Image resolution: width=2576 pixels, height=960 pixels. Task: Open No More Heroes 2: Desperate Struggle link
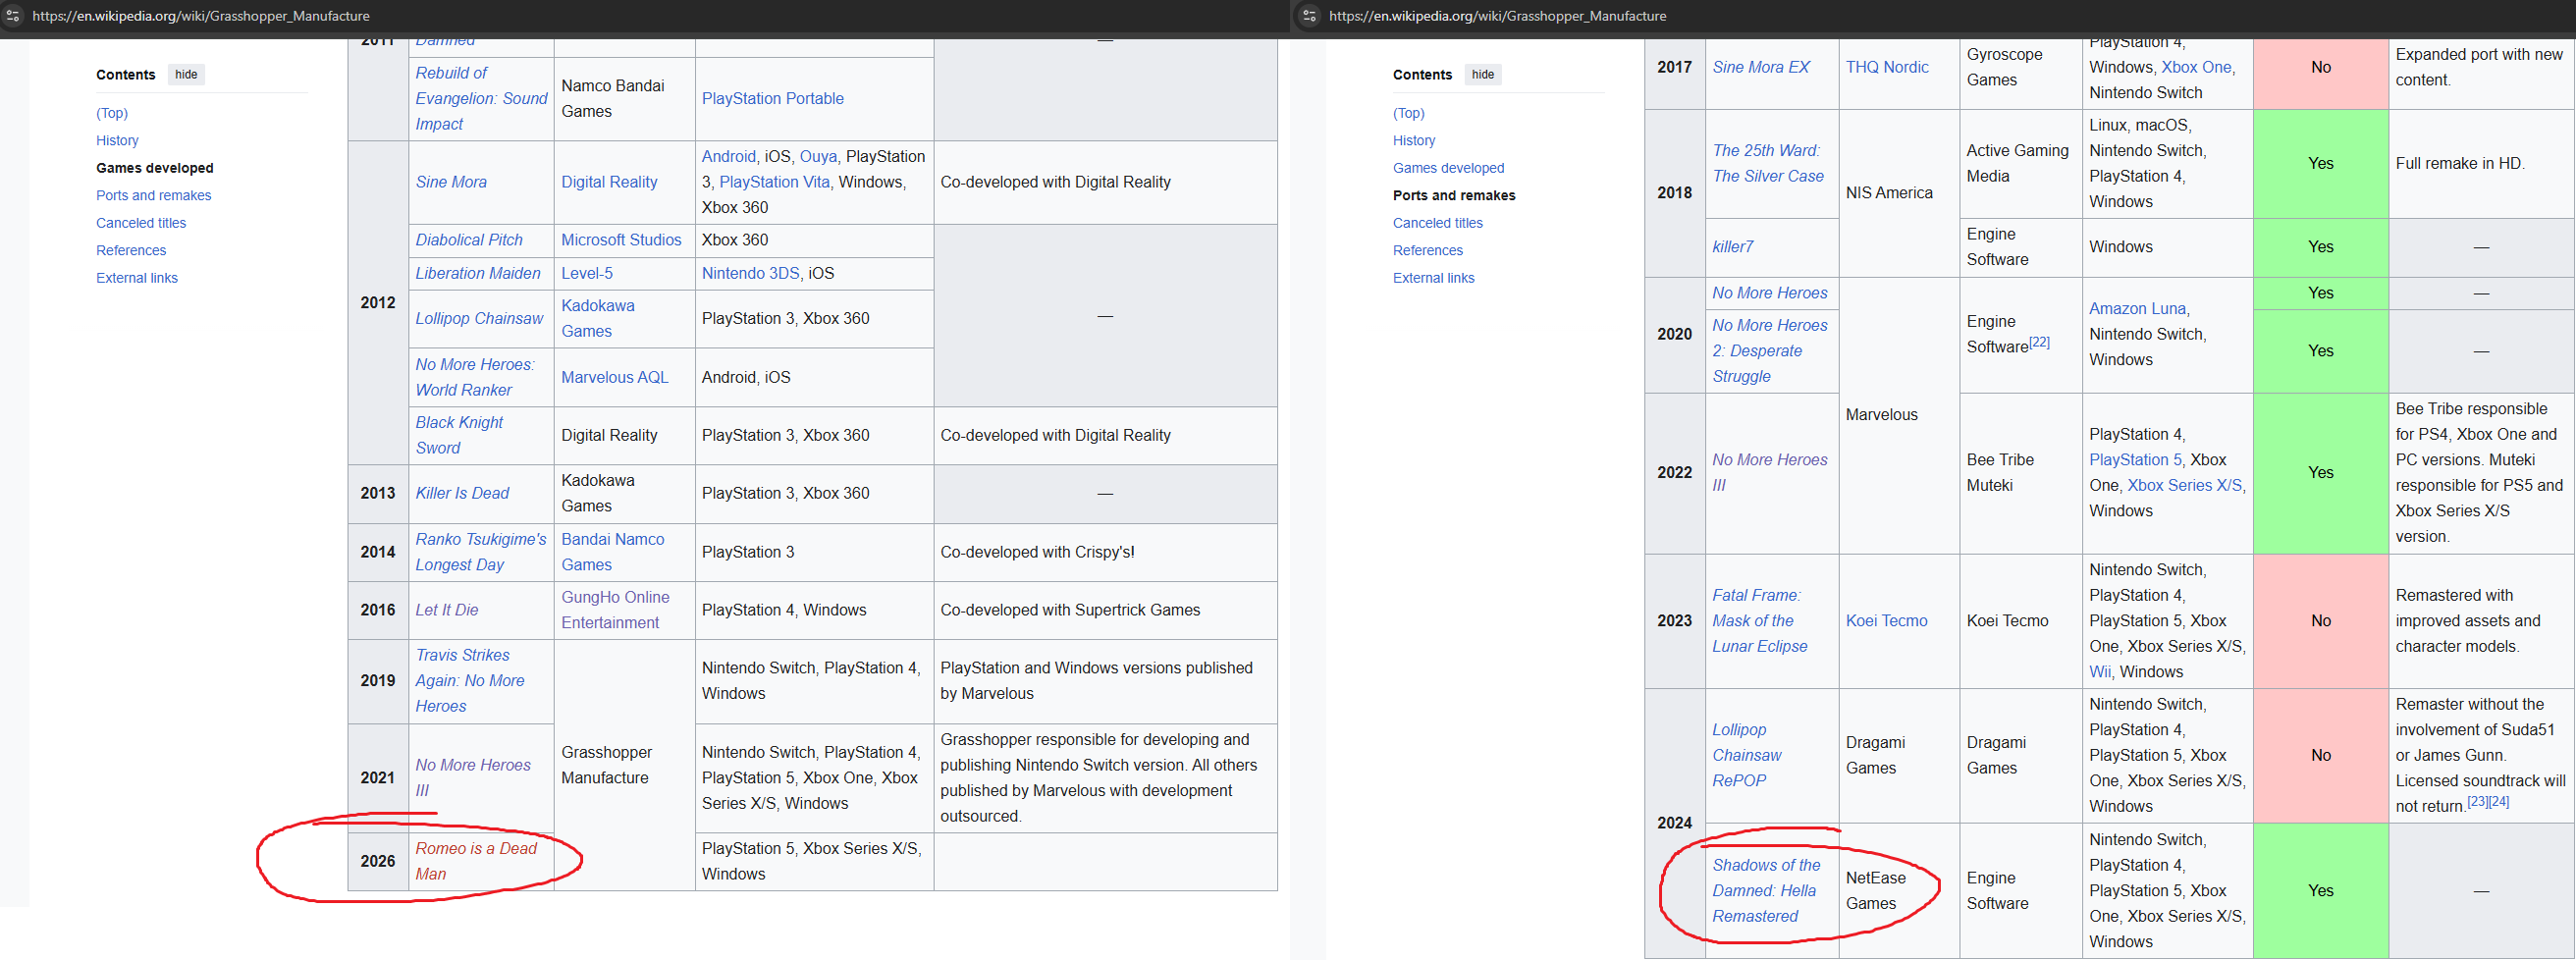coord(1770,351)
